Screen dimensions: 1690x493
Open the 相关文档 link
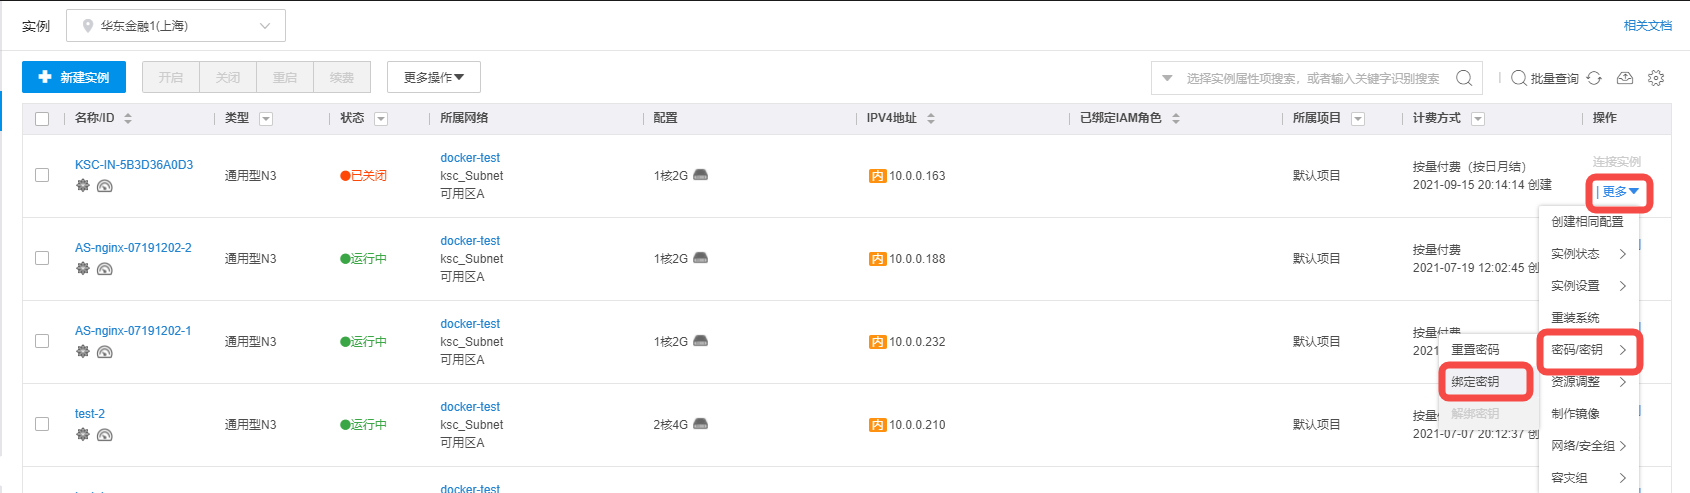[x=1647, y=26]
